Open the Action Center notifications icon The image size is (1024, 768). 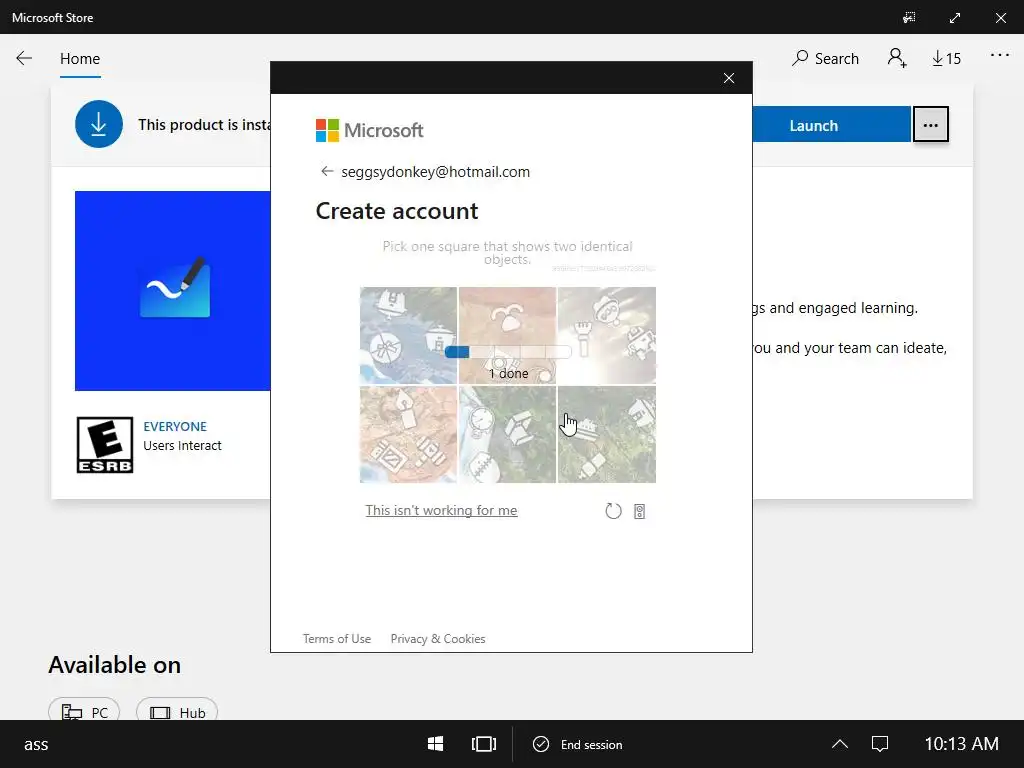(880, 744)
